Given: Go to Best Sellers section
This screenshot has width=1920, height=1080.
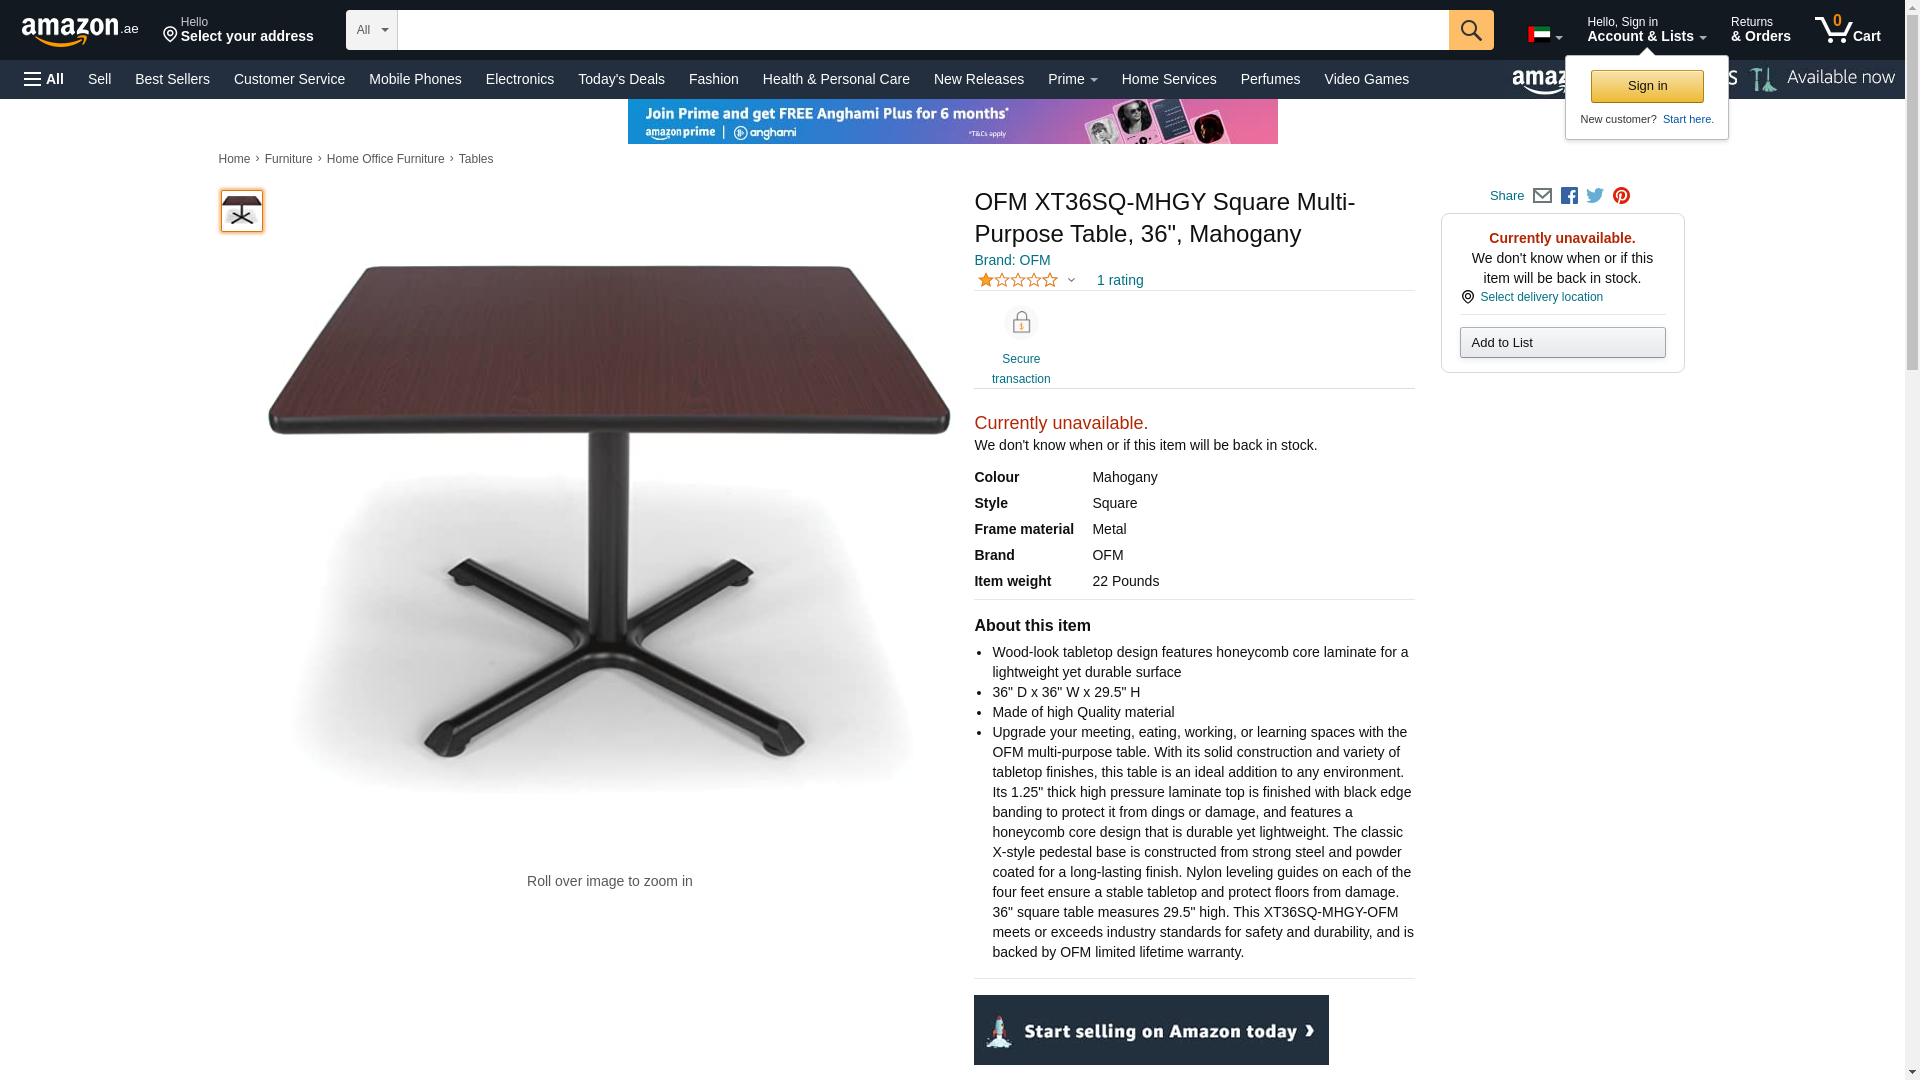Looking at the screenshot, I should click(x=172, y=79).
